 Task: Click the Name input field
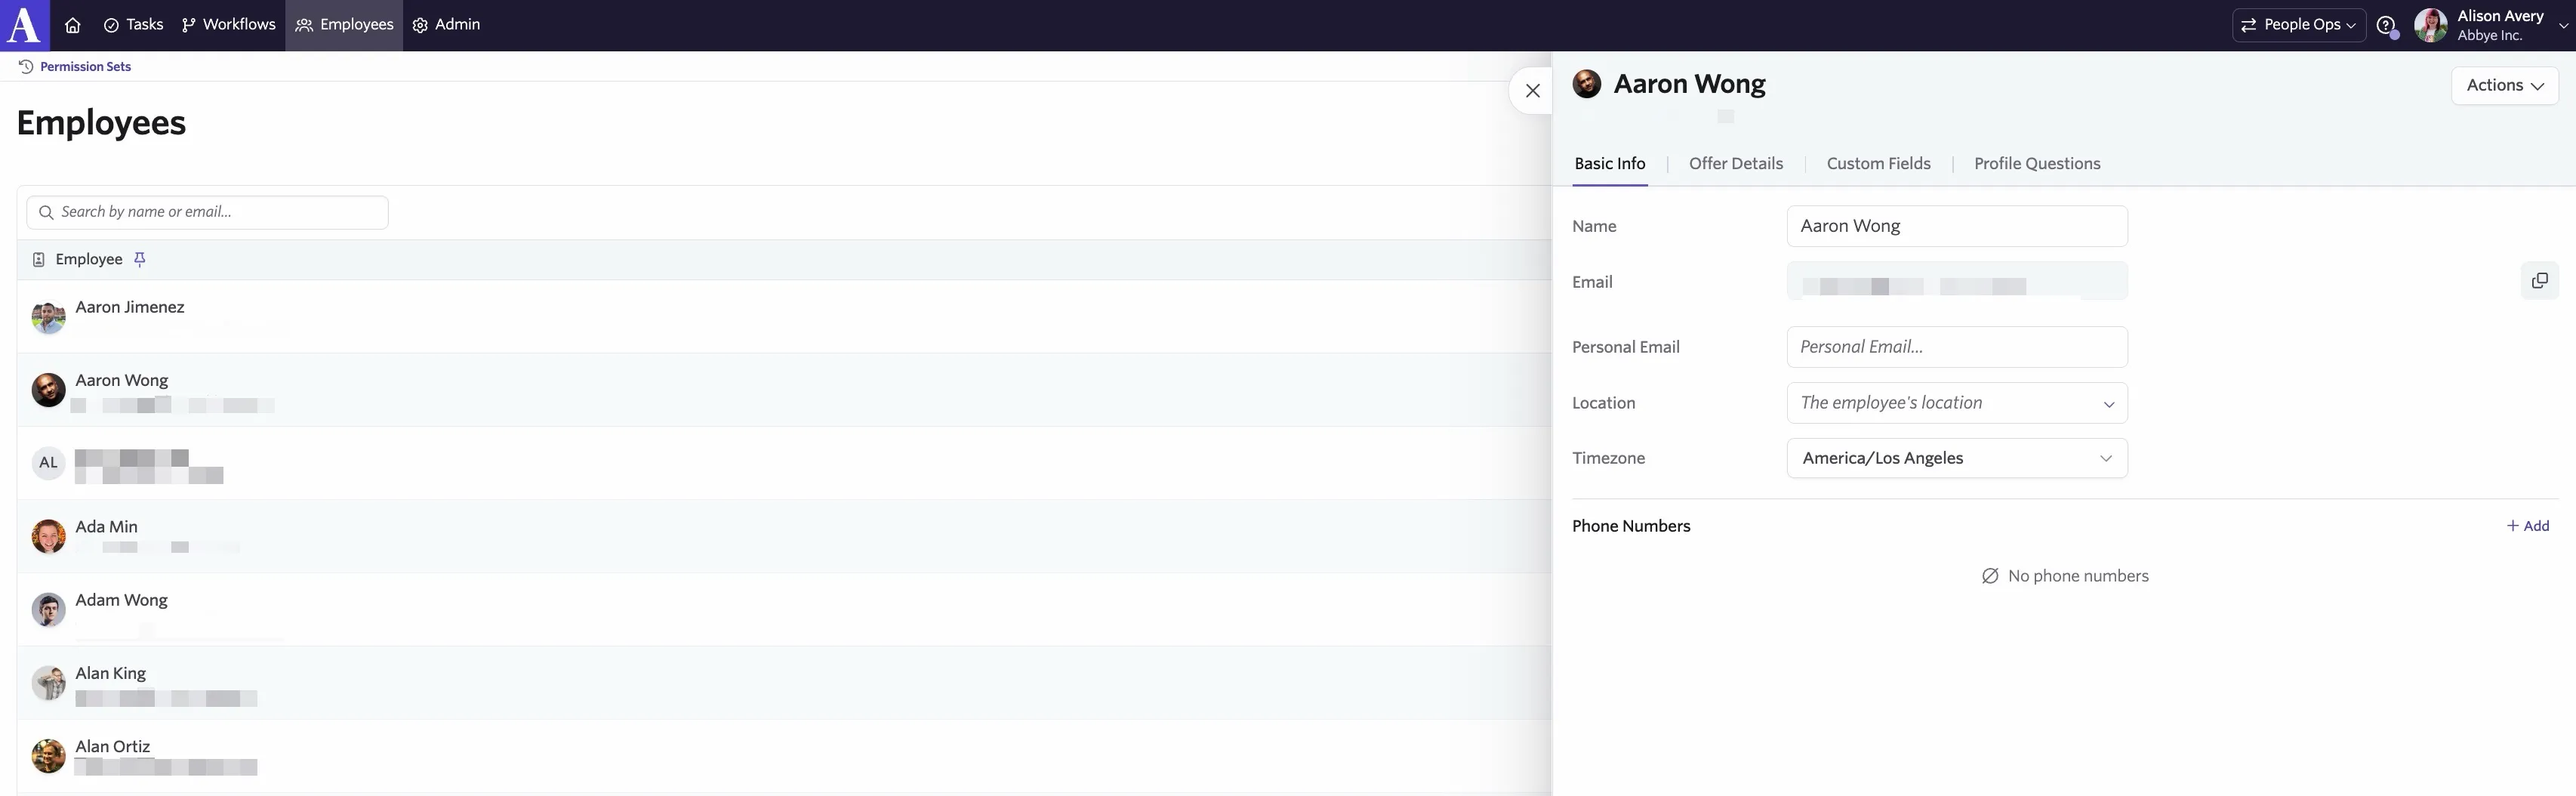(x=1956, y=226)
